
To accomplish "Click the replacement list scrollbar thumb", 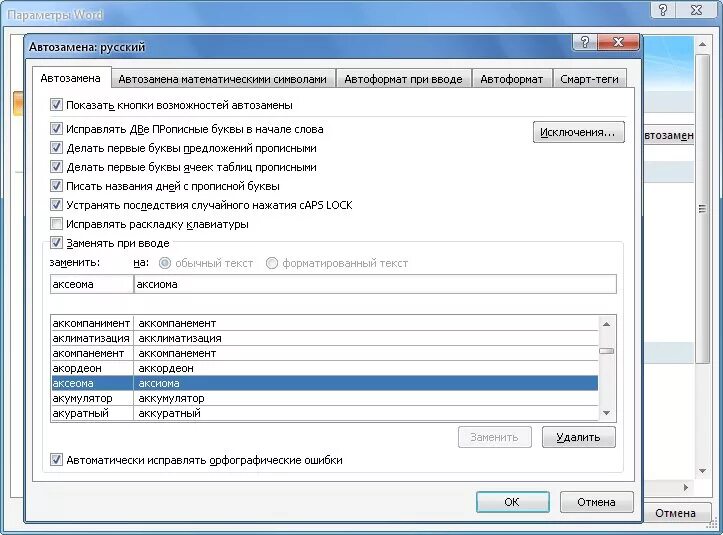I will click(606, 351).
